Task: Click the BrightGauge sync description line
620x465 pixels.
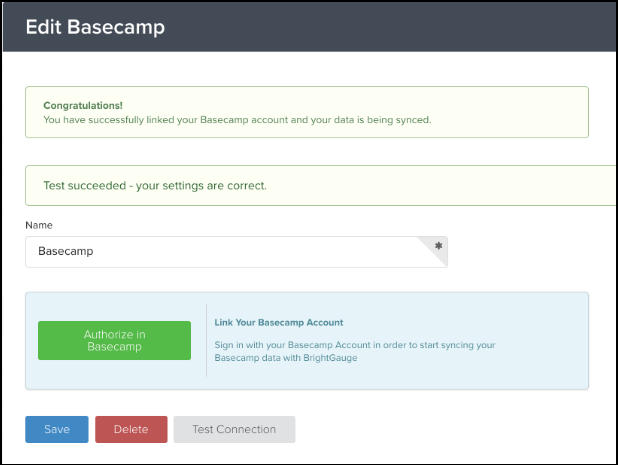Action: click(x=286, y=358)
